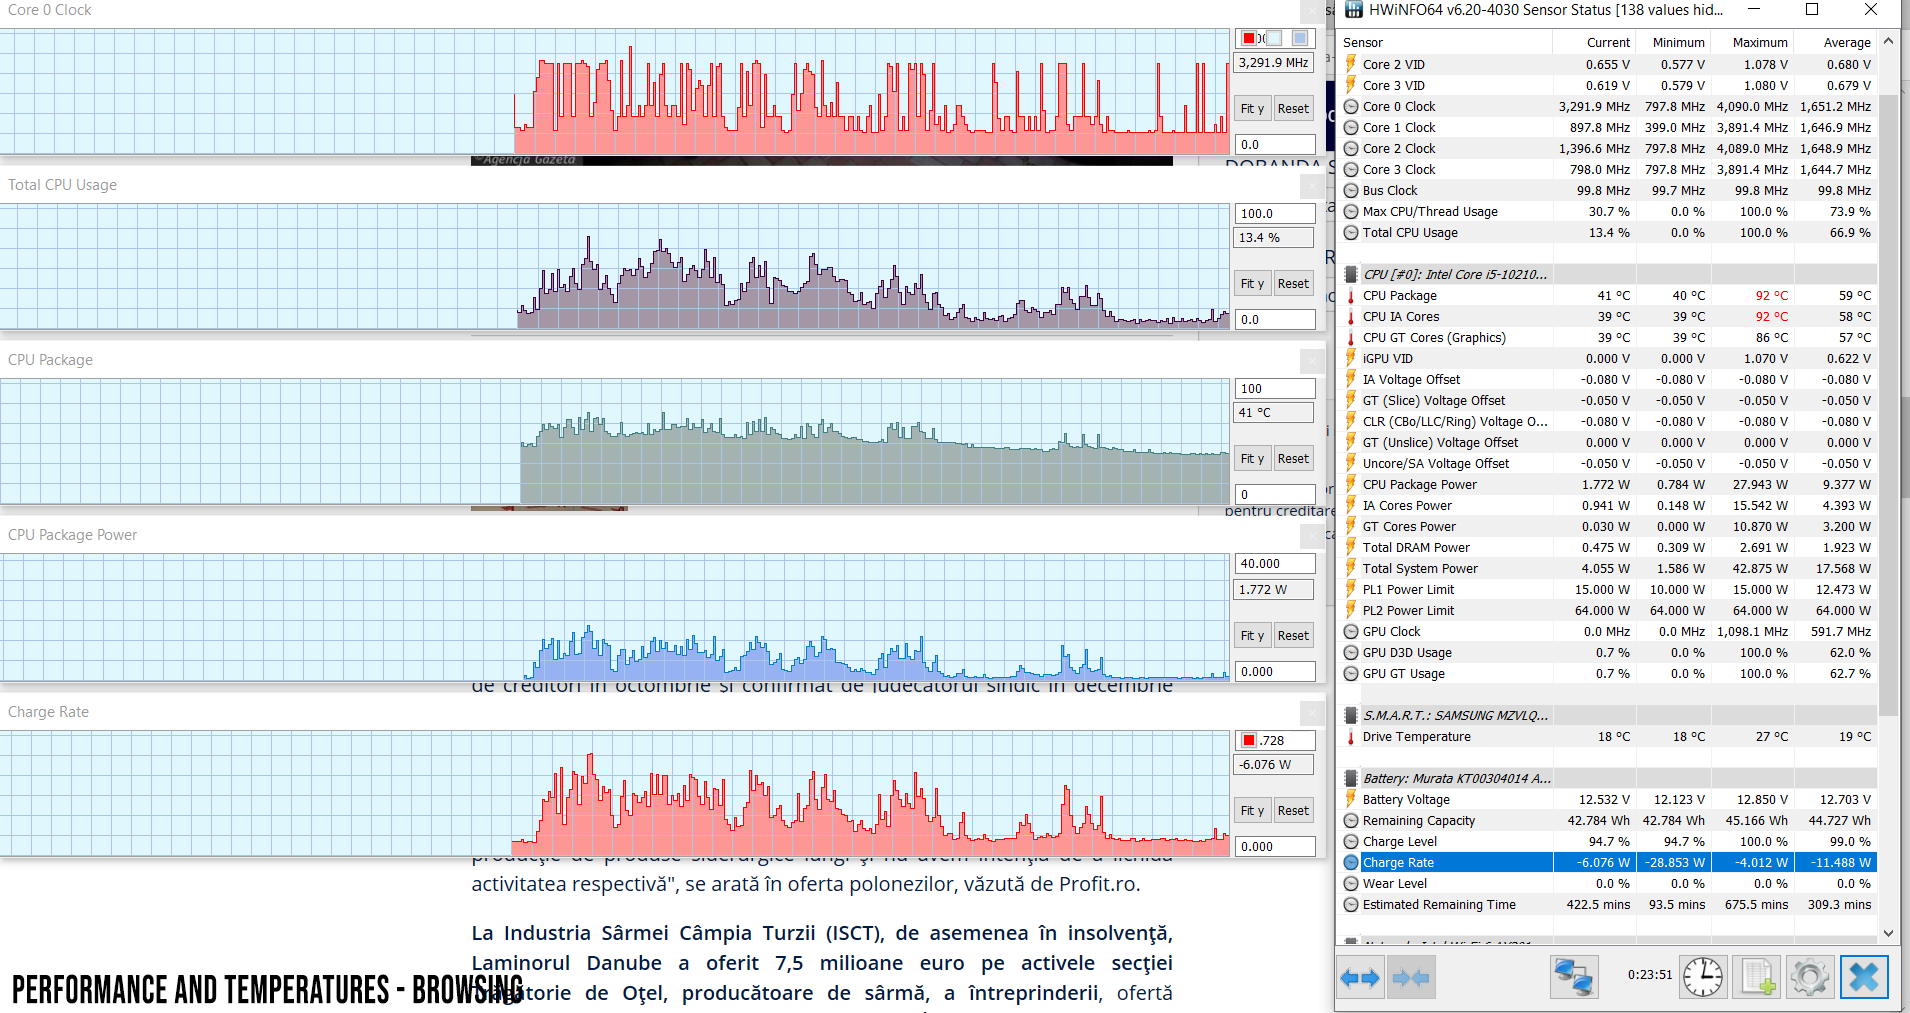This screenshot has width=1910, height=1013.
Task: Click the sensor list scrollbar up arrow
Action: coord(1888,41)
